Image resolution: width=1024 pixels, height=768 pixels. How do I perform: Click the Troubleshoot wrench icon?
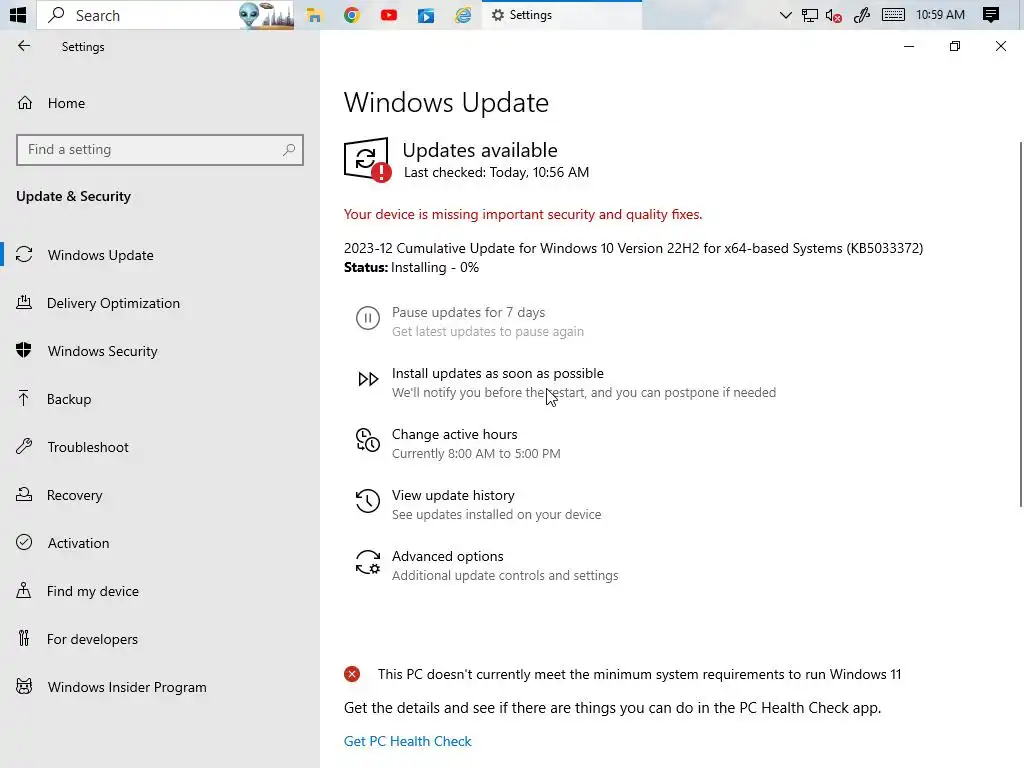coord(24,447)
